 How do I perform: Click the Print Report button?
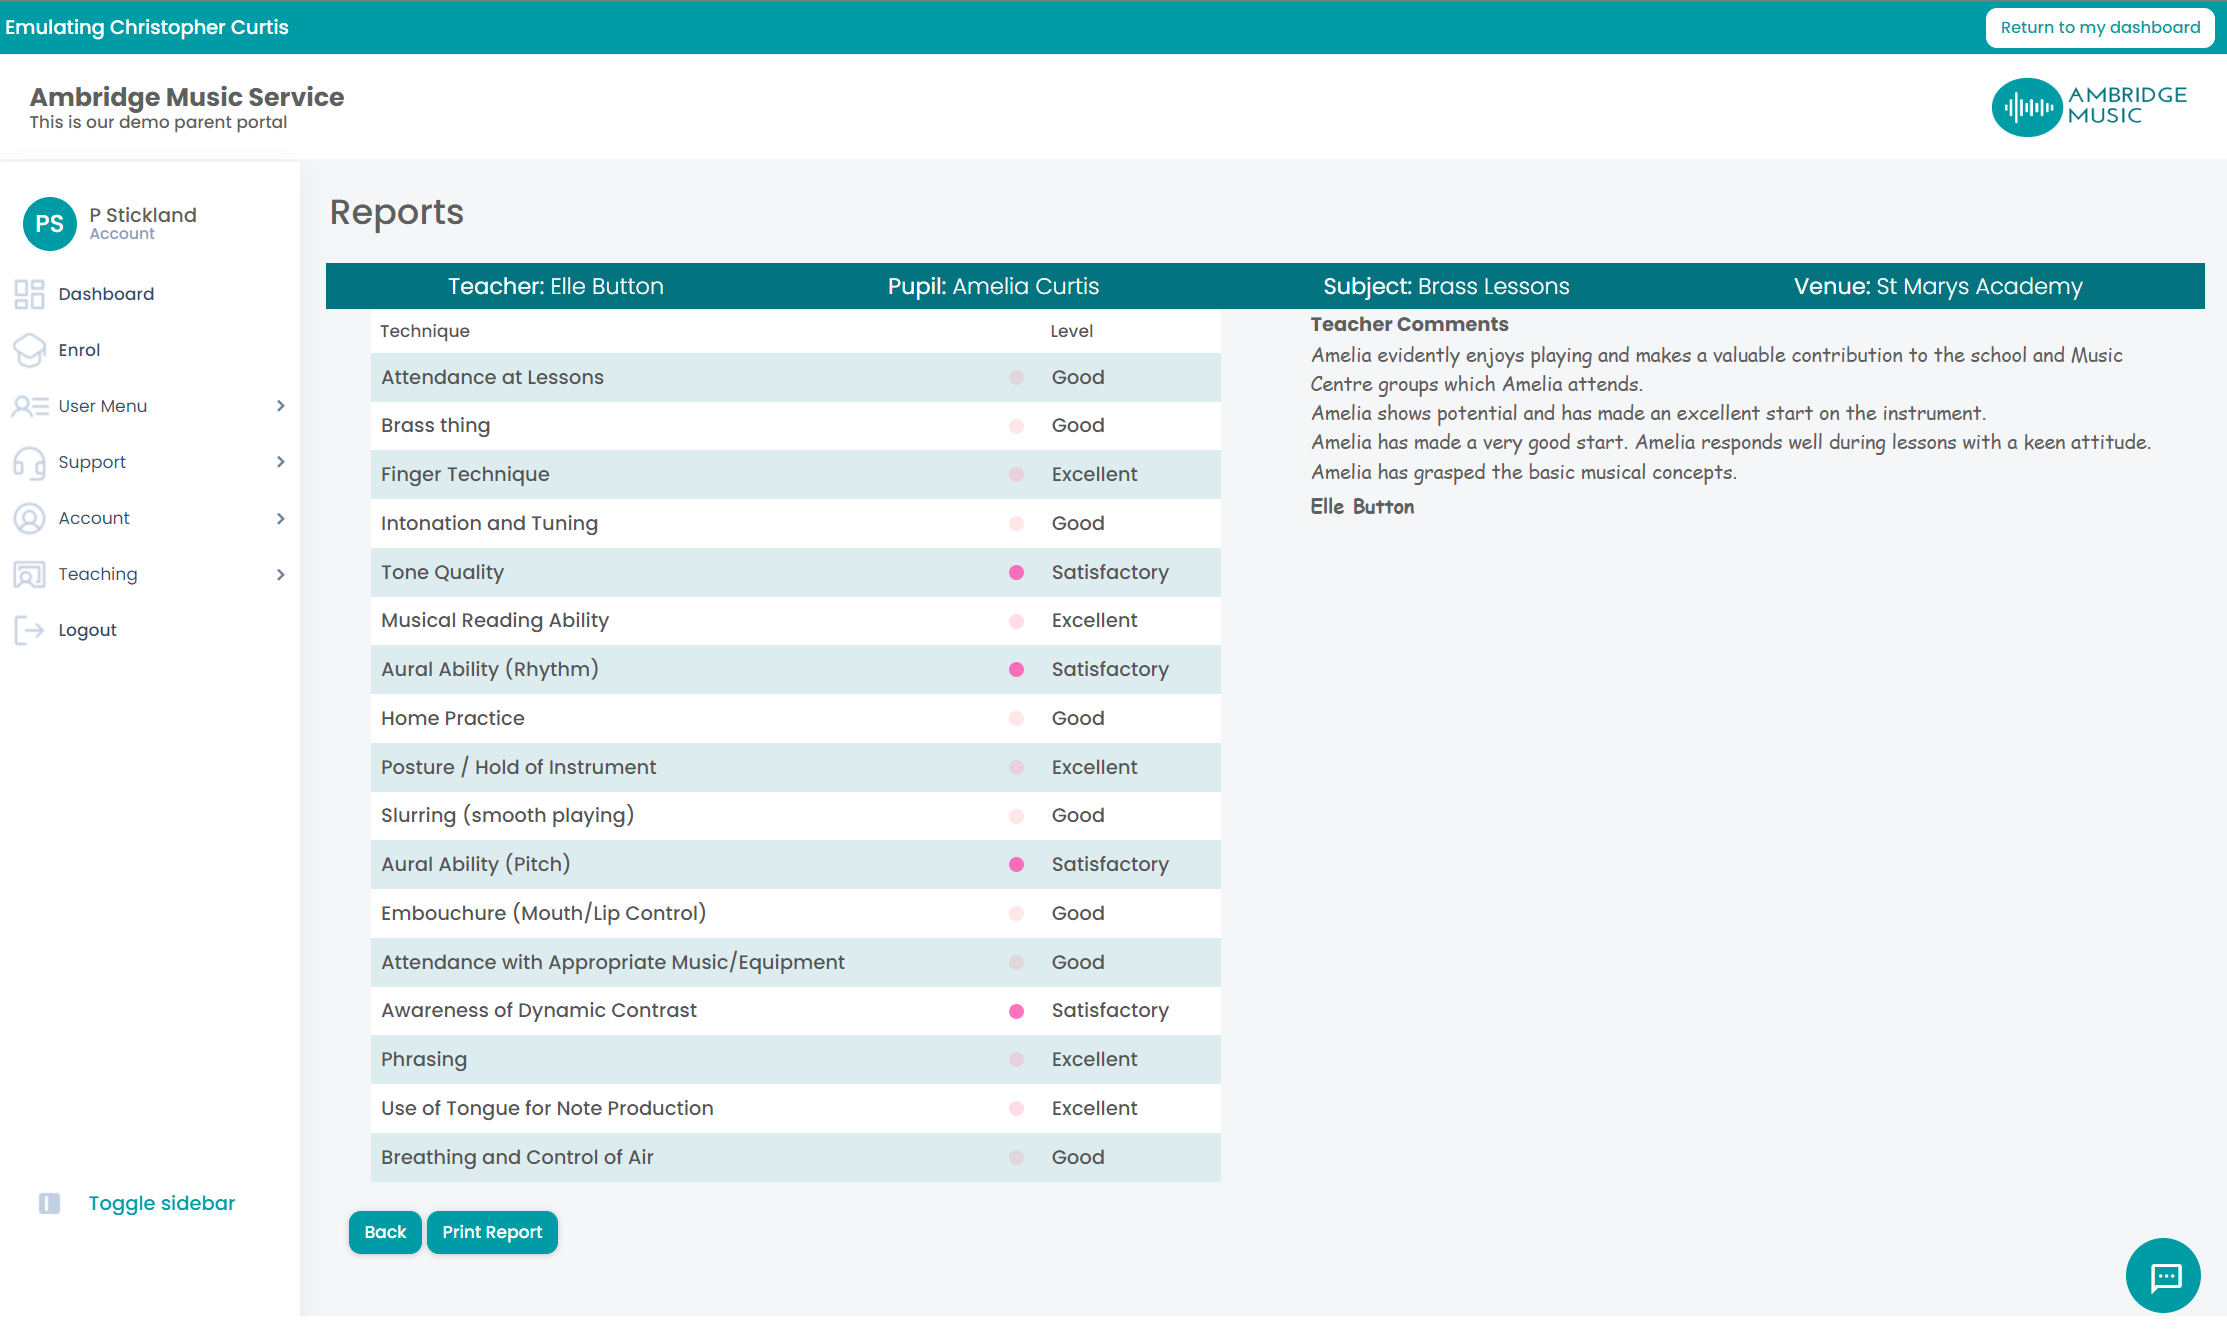(492, 1232)
